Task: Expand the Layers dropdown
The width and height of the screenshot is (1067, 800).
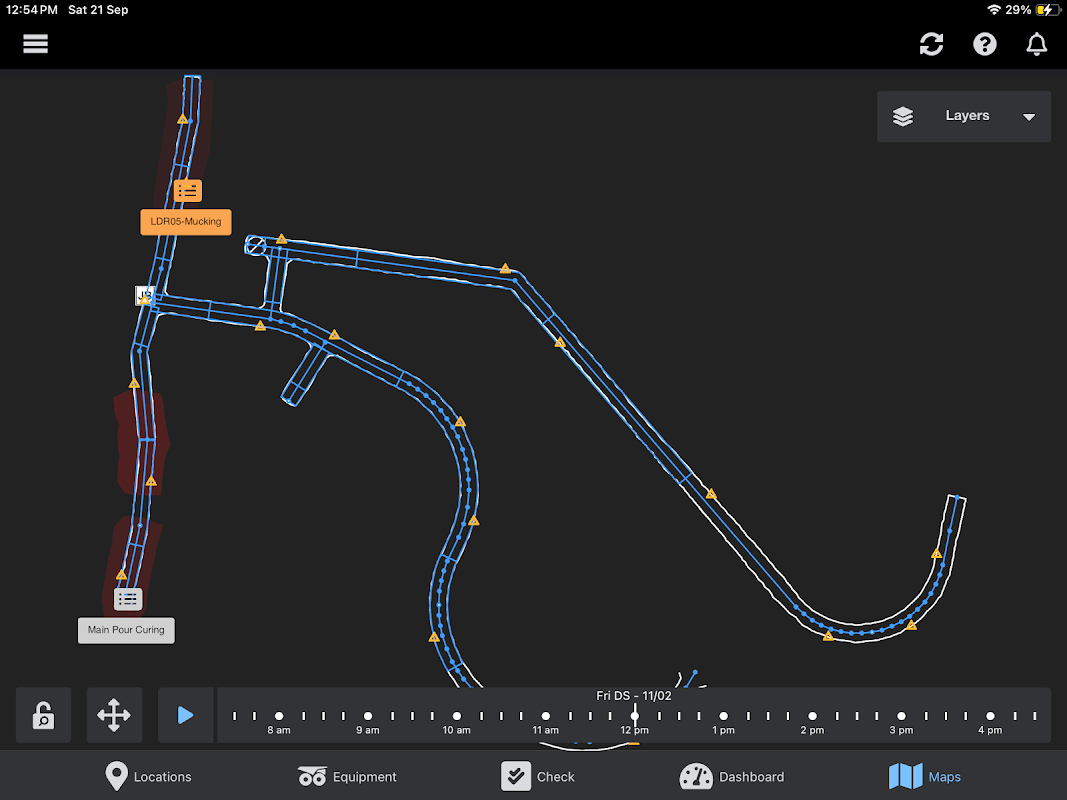Action: [964, 116]
